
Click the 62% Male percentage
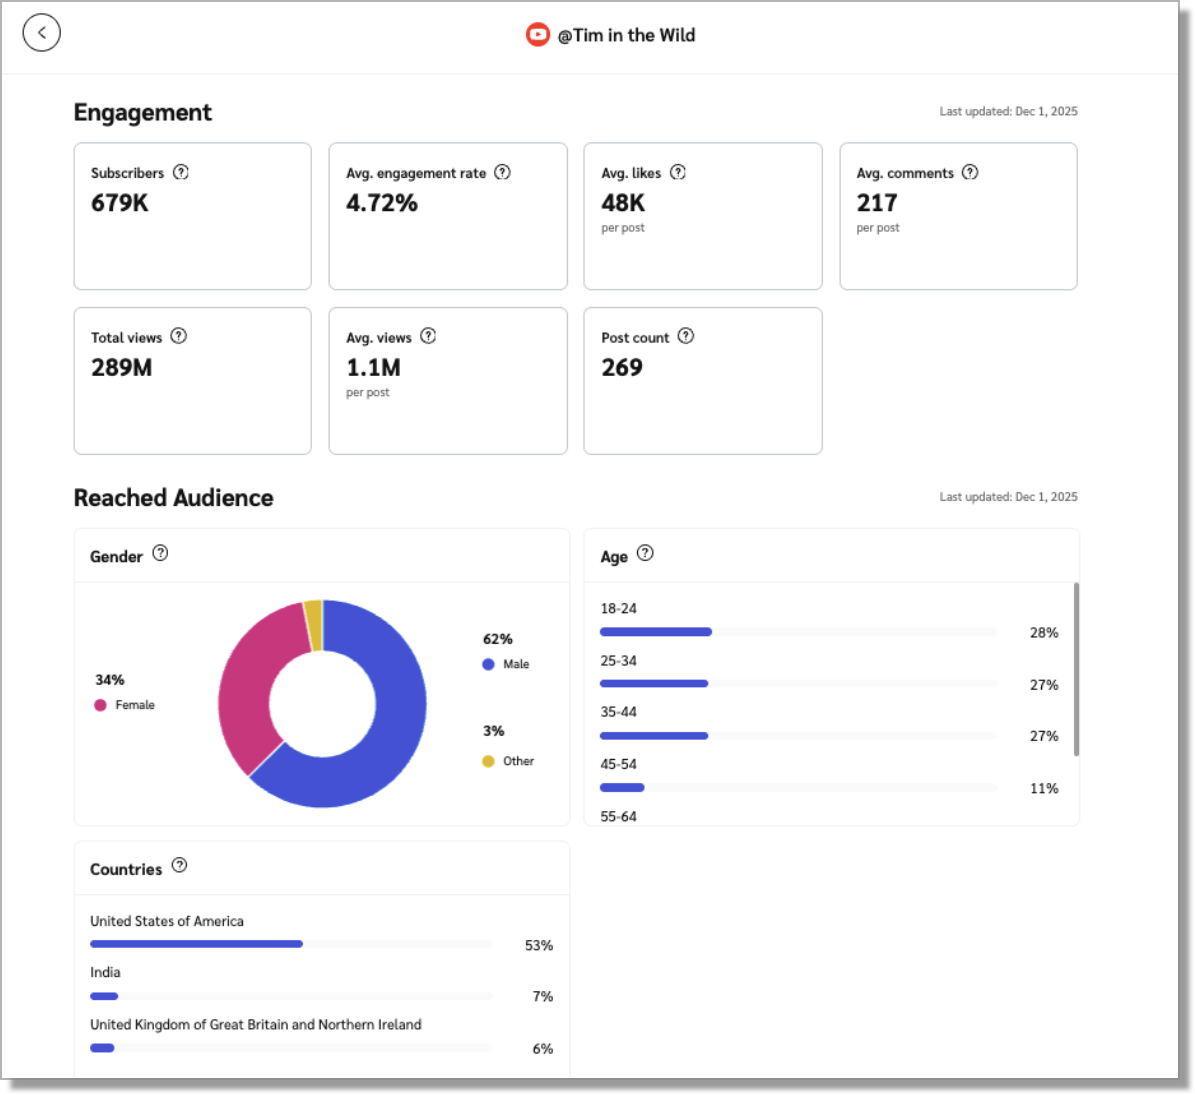[x=498, y=639]
